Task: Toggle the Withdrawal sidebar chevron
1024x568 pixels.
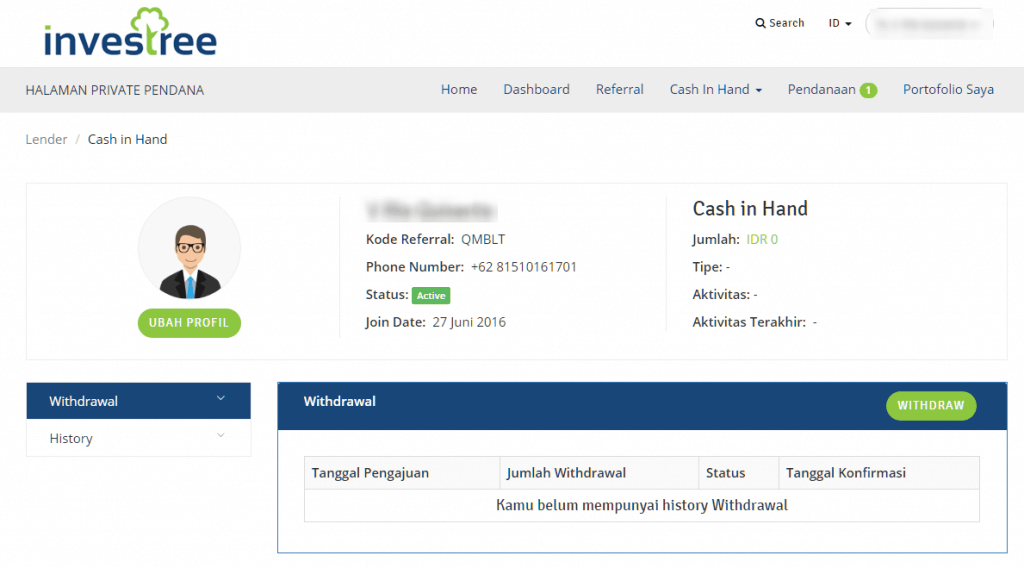Action: tap(221, 398)
